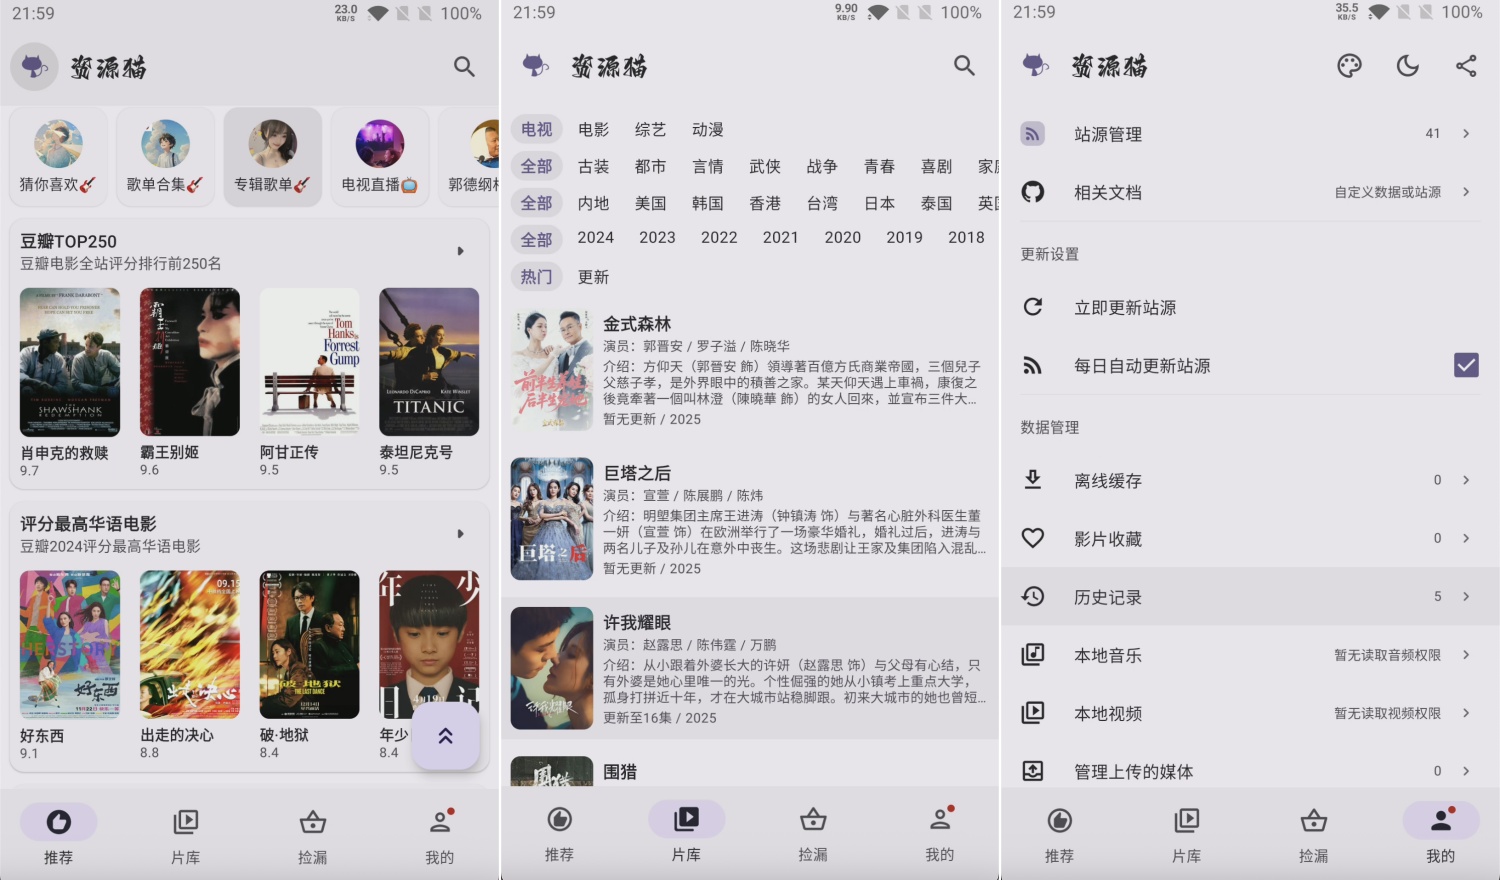The height and width of the screenshot is (880, 1500).
Task: Open the 猜你喜欢 shortcut
Action: click(x=58, y=156)
